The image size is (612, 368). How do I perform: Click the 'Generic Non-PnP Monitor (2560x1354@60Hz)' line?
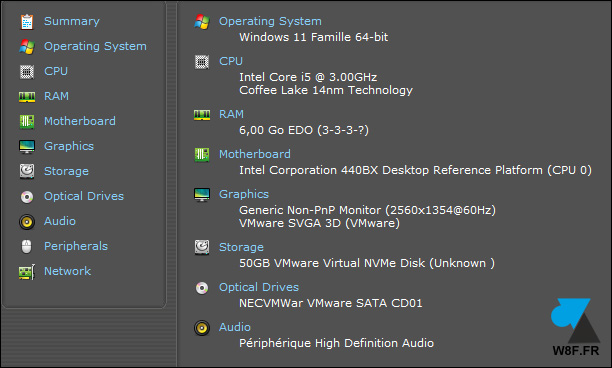point(367,210)
